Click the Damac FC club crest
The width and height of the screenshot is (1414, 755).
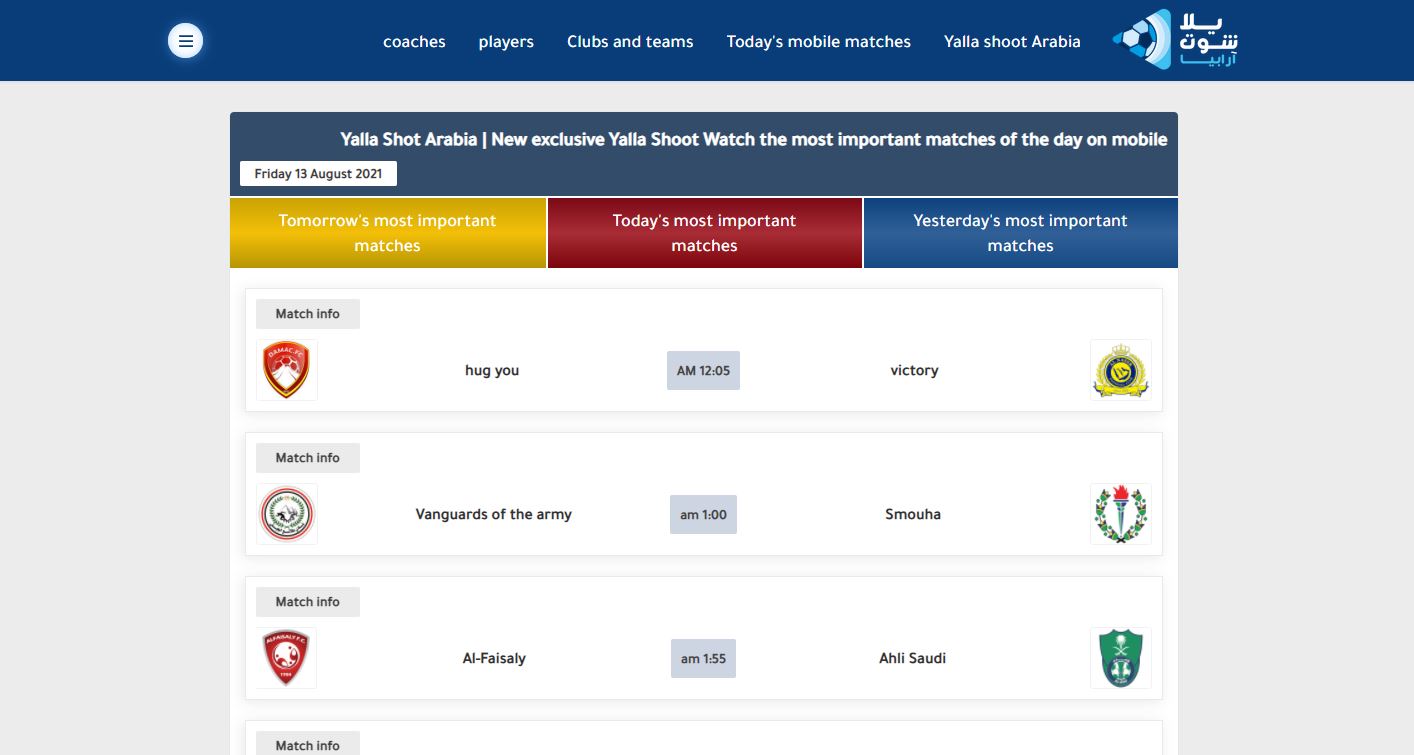pos(287,370)
